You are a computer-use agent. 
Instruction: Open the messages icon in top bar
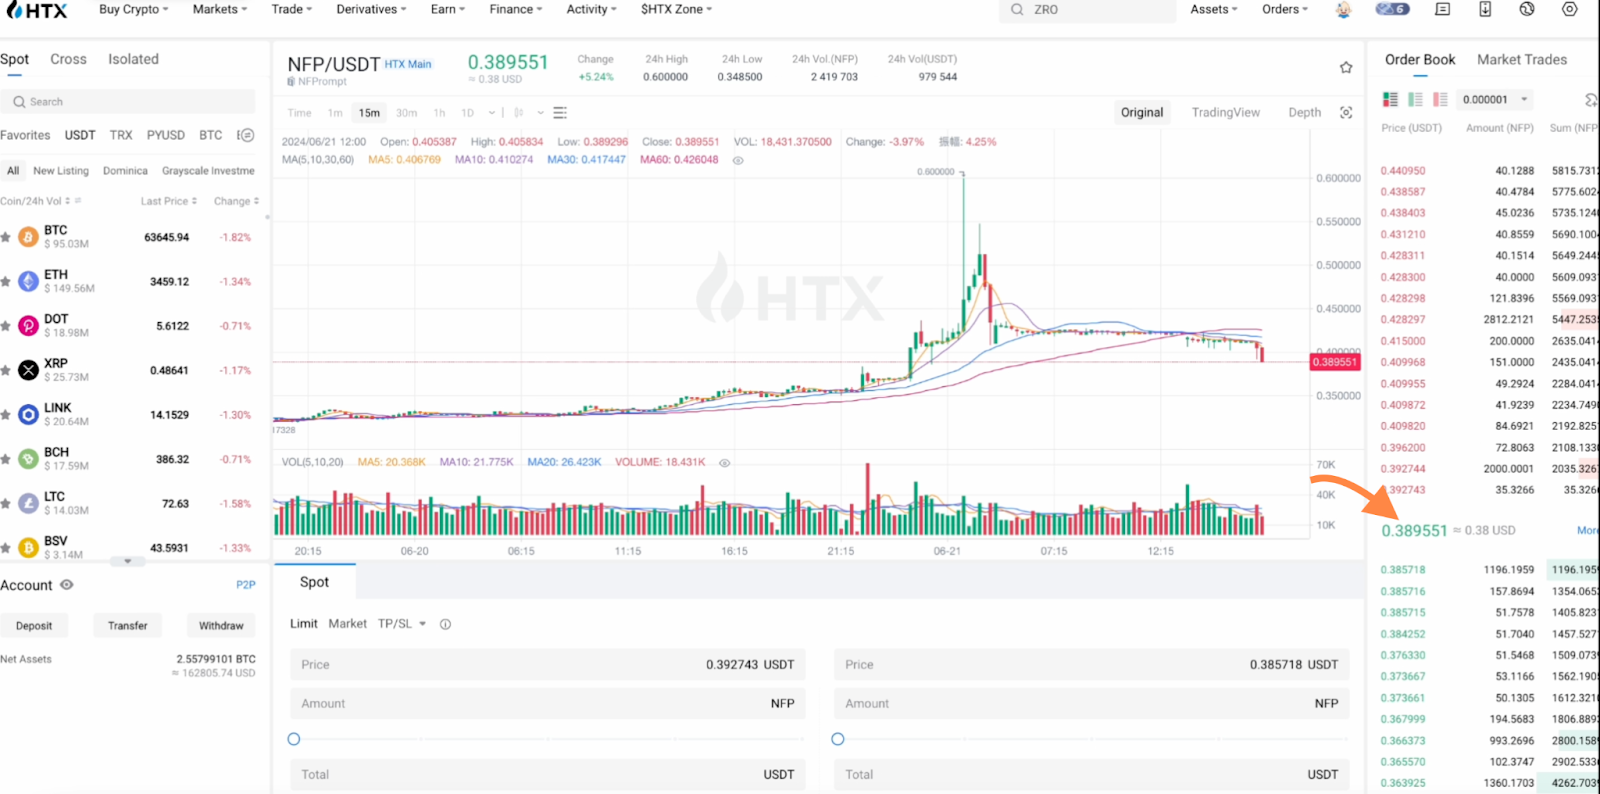point(1442,9)
